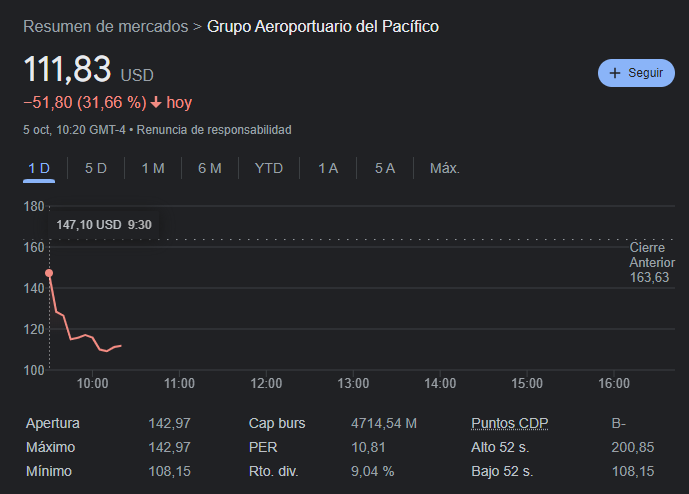Select the 6 M range tab

210,168
